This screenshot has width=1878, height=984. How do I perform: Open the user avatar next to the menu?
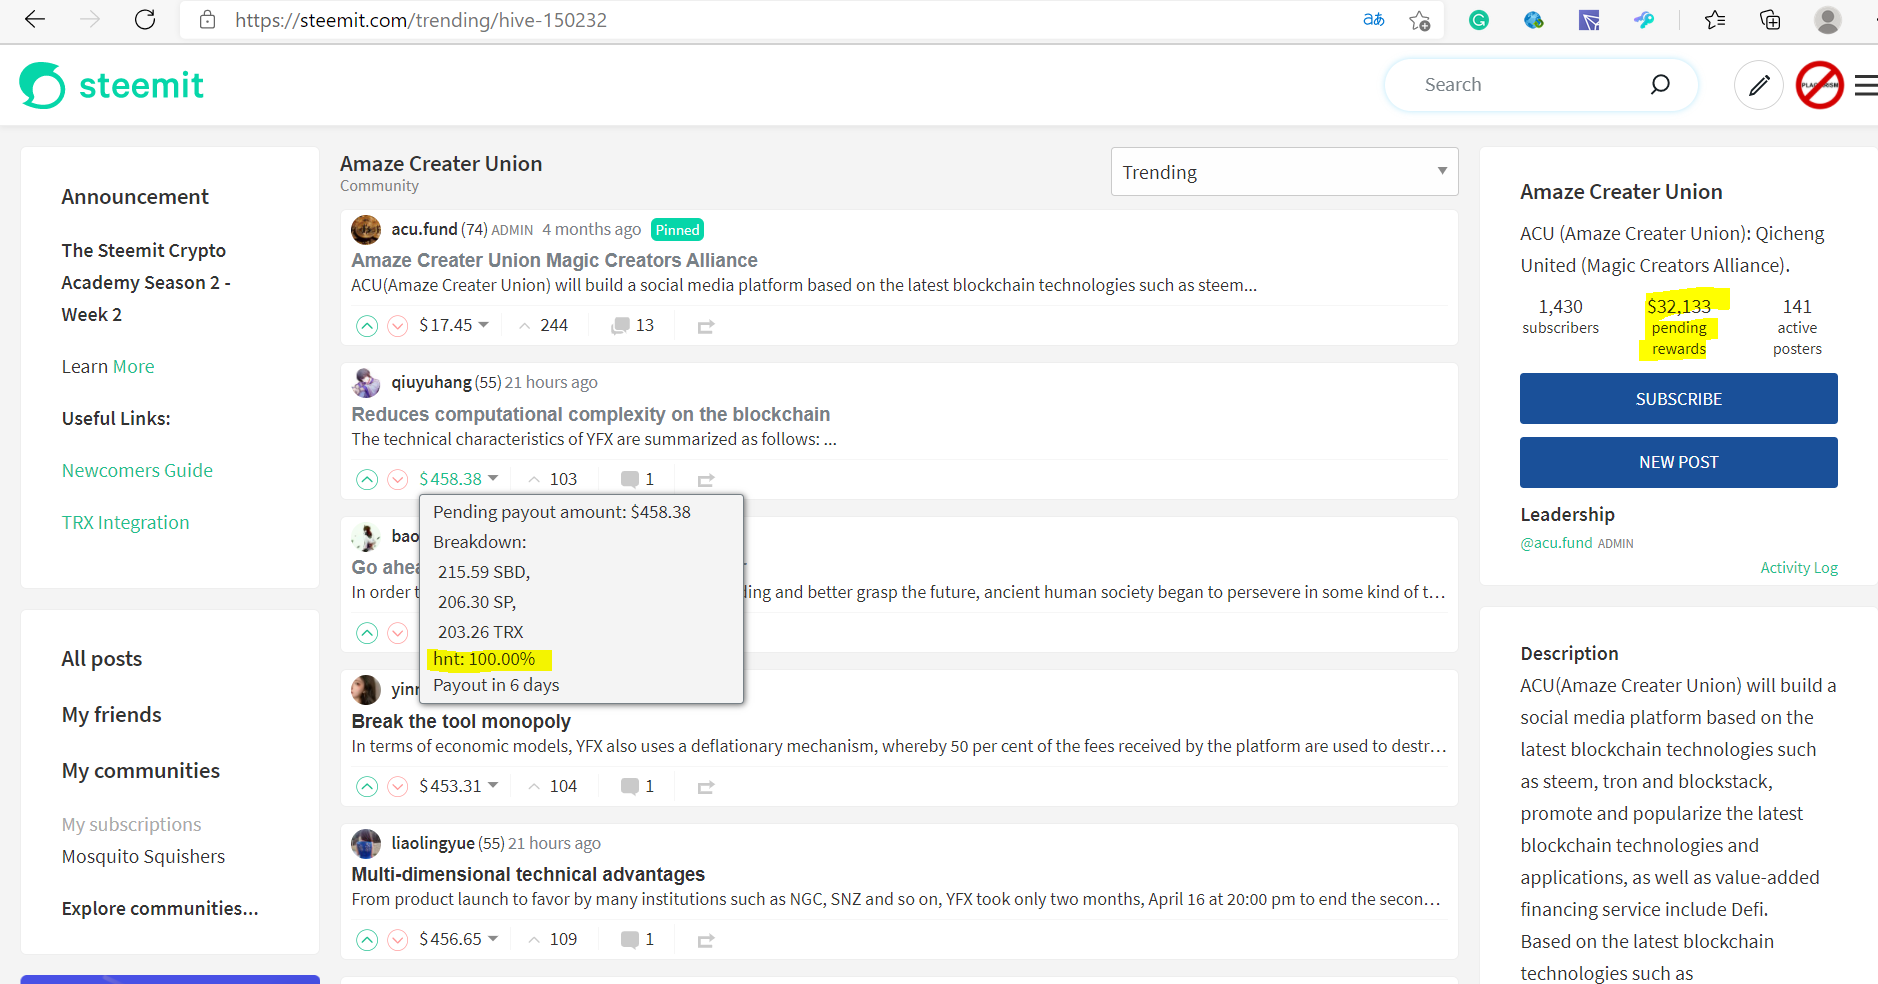coord(1820,86)
